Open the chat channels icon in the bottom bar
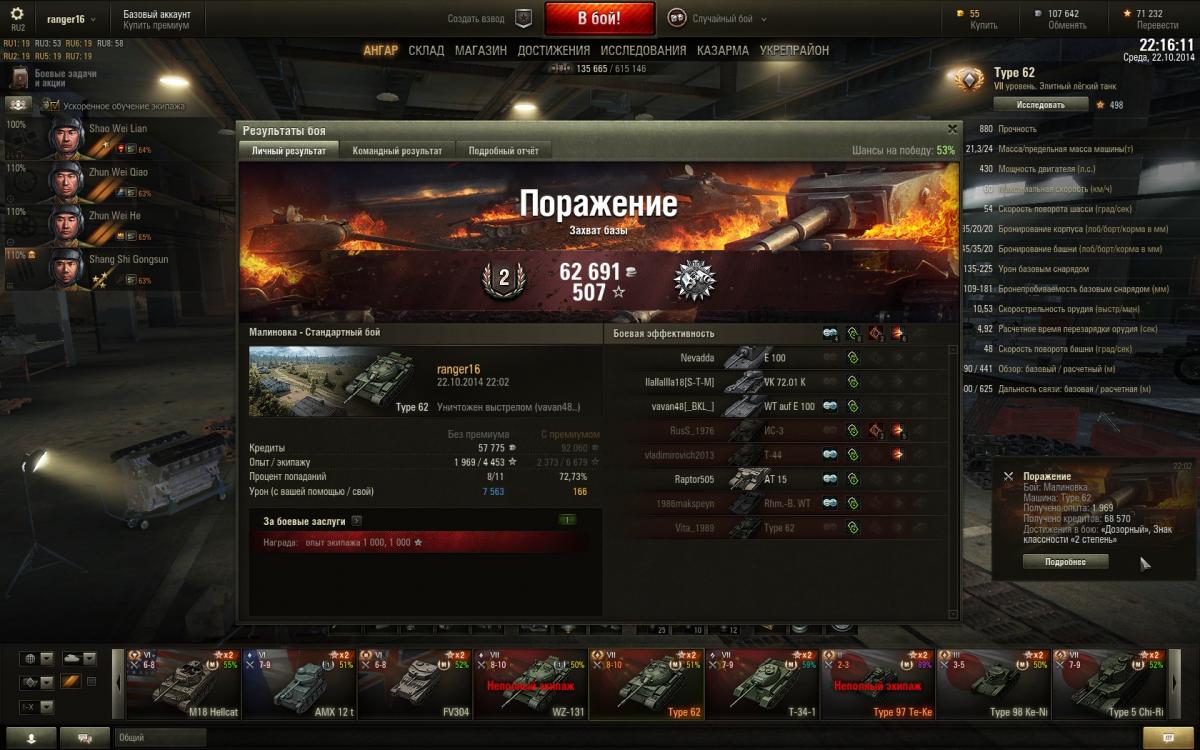The width and height of the screenshot is (1200, 750). click(85, 737)
